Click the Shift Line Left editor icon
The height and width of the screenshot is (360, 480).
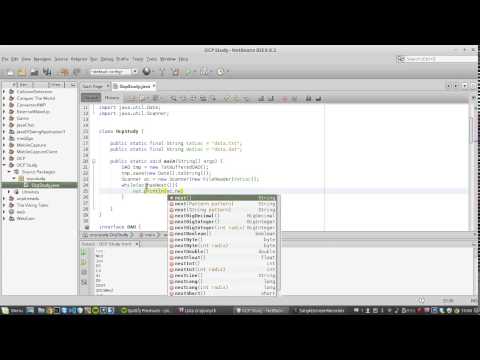[261, 99]
